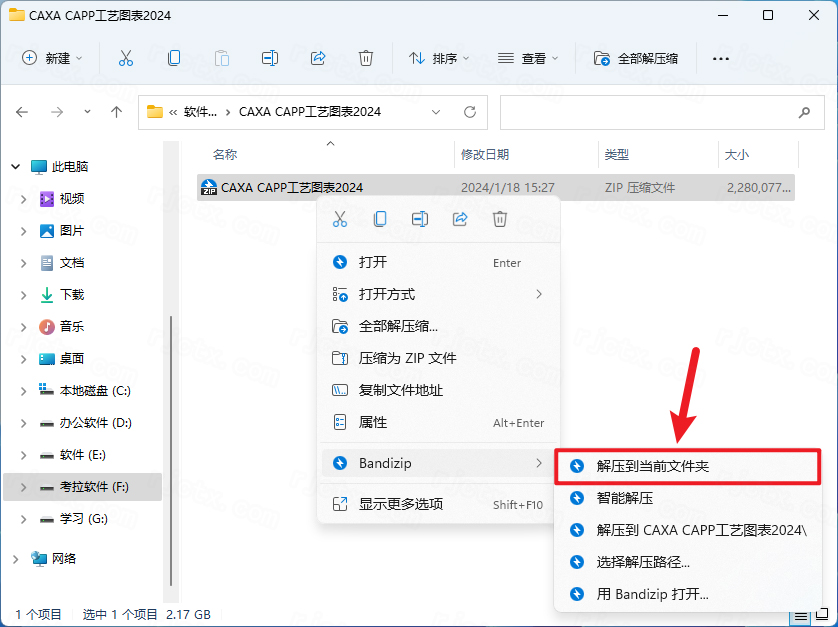
Task: Choose 智能解压 from the submenu
Action: coord(625,498)
